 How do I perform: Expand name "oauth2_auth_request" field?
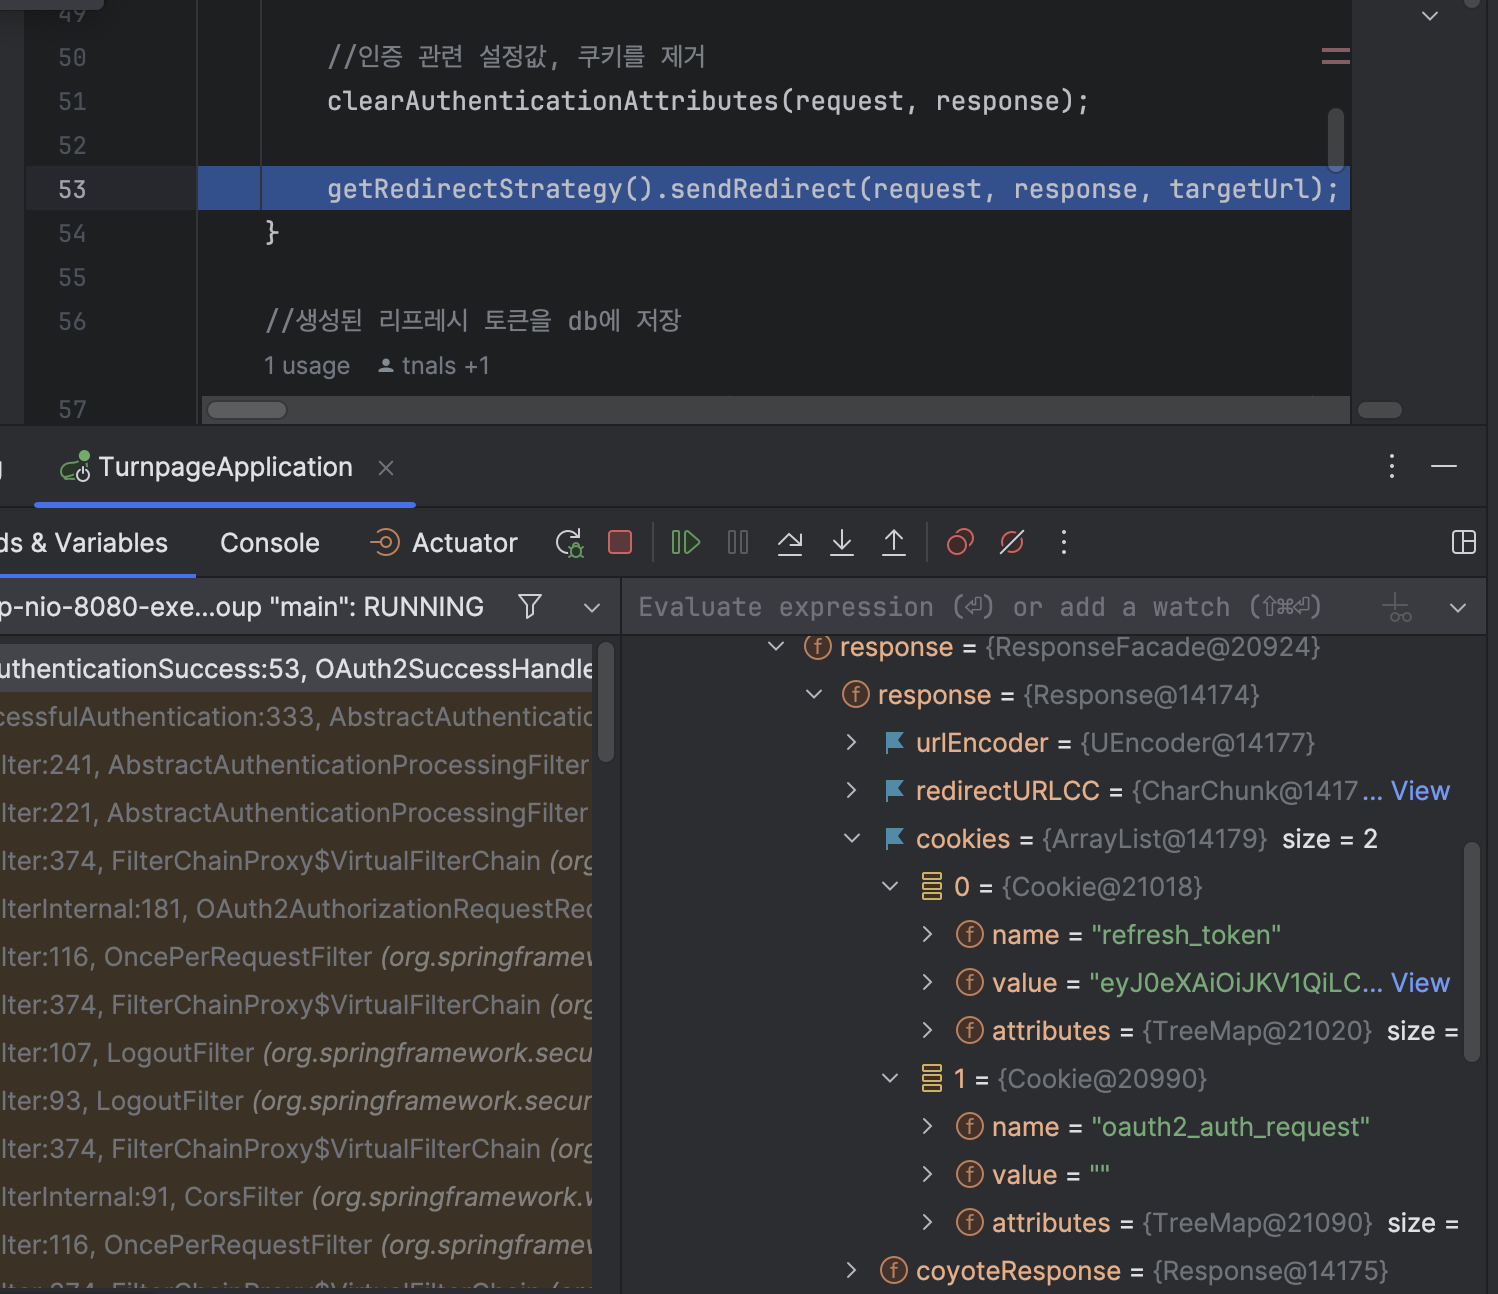click(928, 1127)
